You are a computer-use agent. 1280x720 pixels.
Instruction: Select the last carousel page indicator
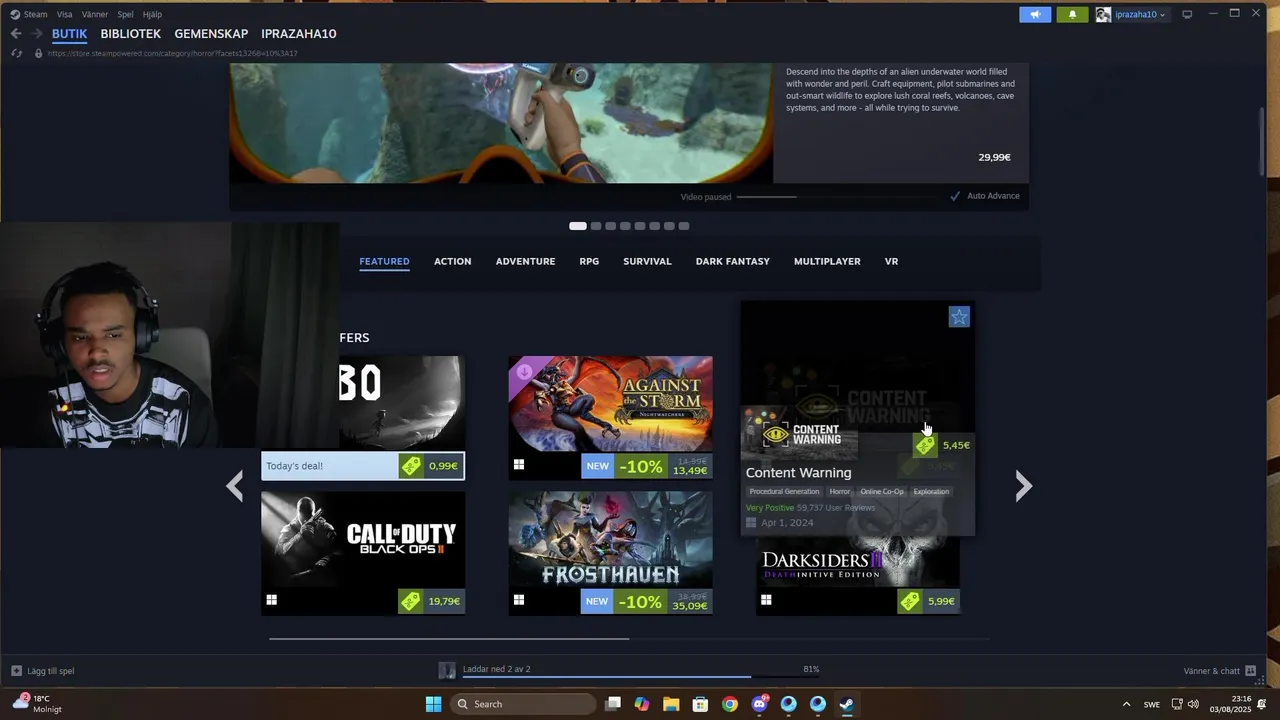684,226
